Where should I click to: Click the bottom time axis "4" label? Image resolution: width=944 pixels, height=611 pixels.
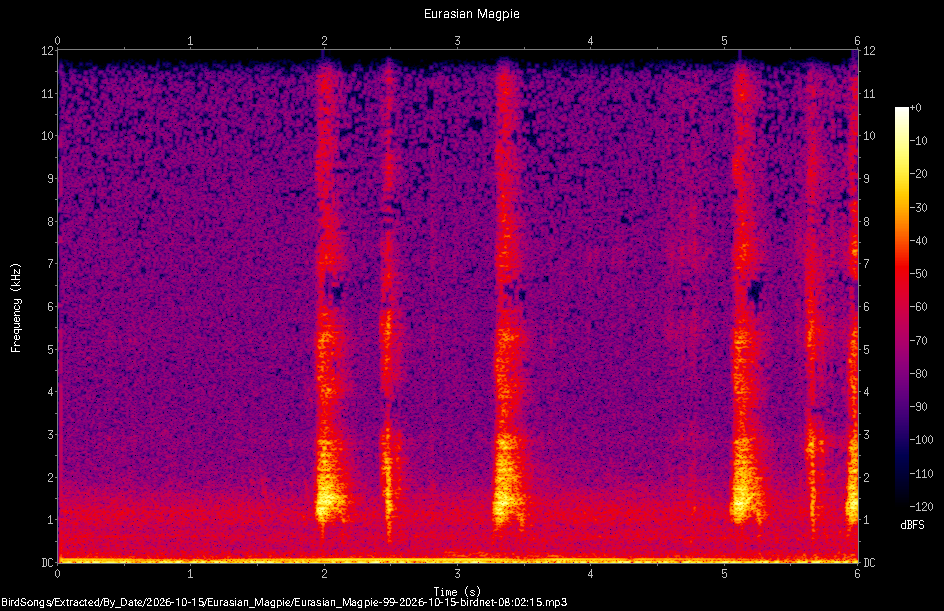591,574
